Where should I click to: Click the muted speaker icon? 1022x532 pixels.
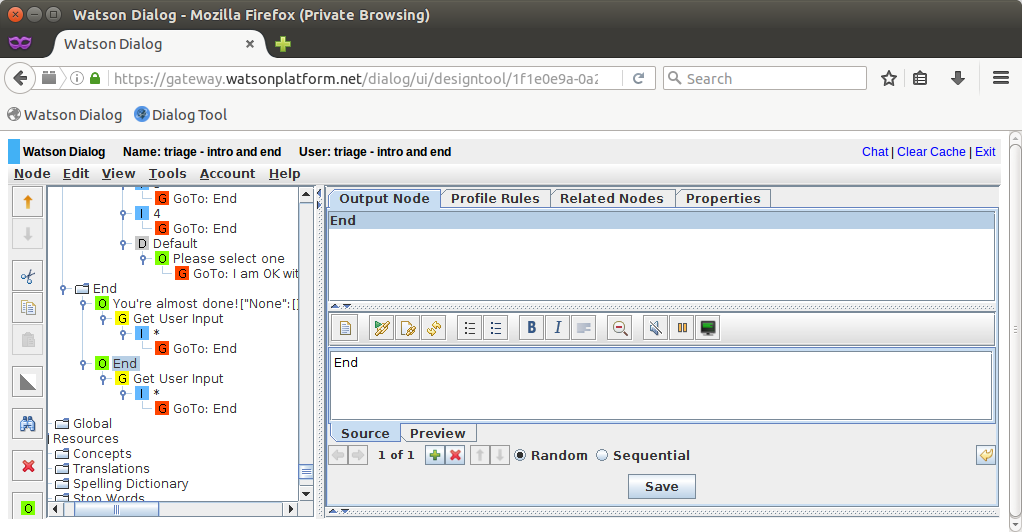(x=655, y=328)
